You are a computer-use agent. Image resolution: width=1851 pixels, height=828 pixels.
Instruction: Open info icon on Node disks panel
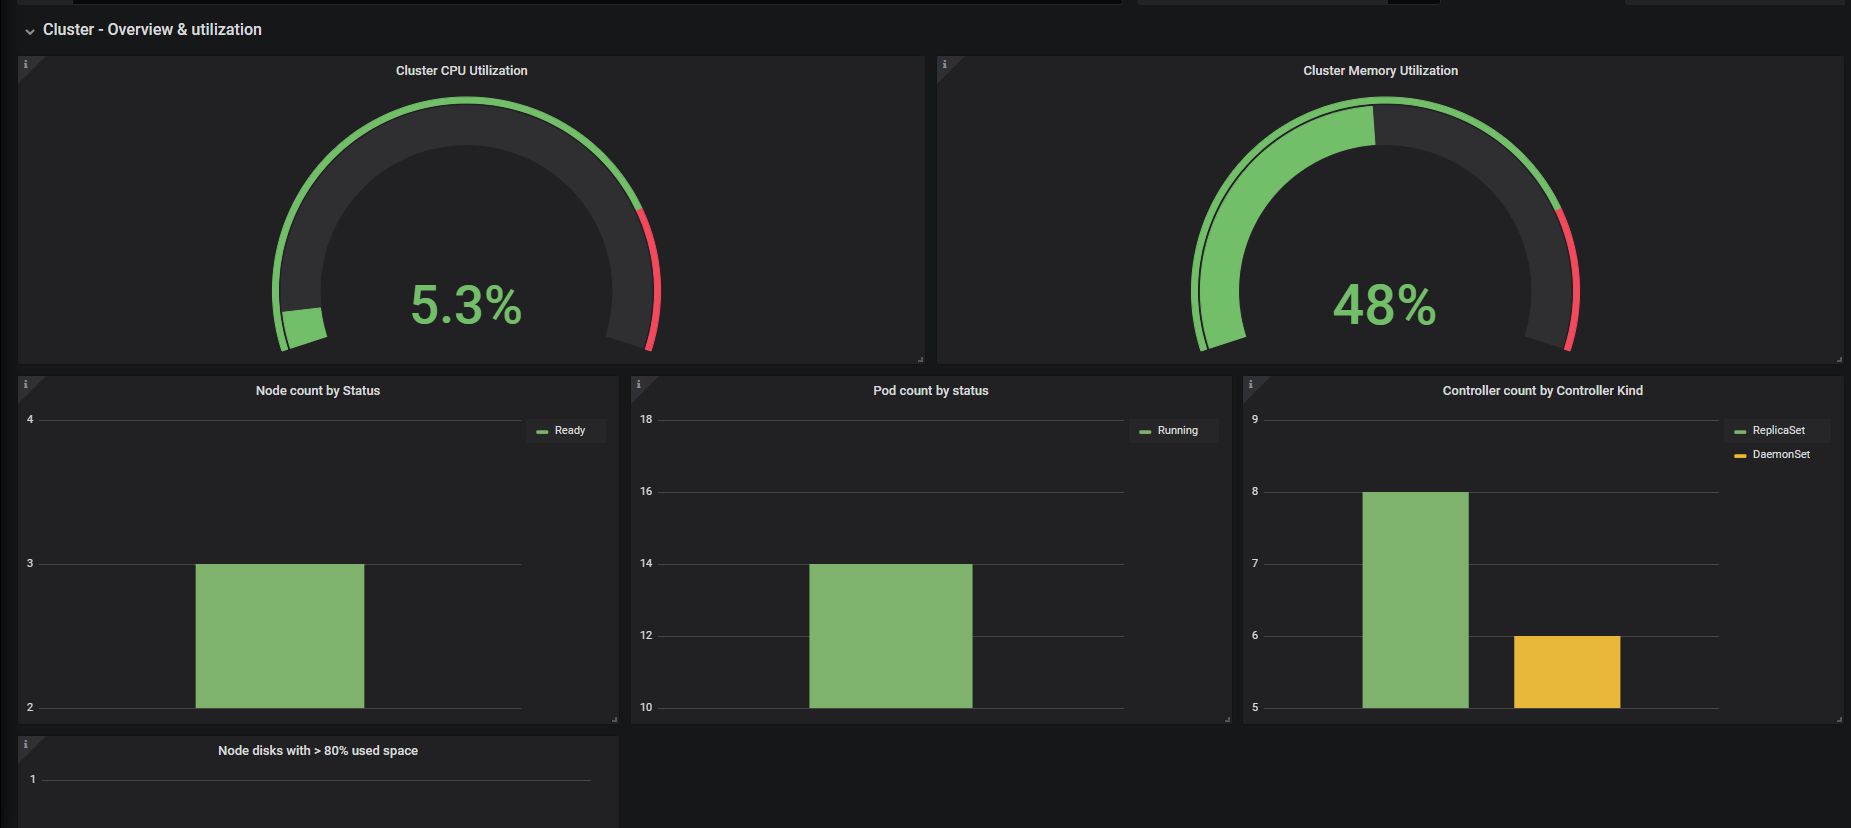pos(26,744)
